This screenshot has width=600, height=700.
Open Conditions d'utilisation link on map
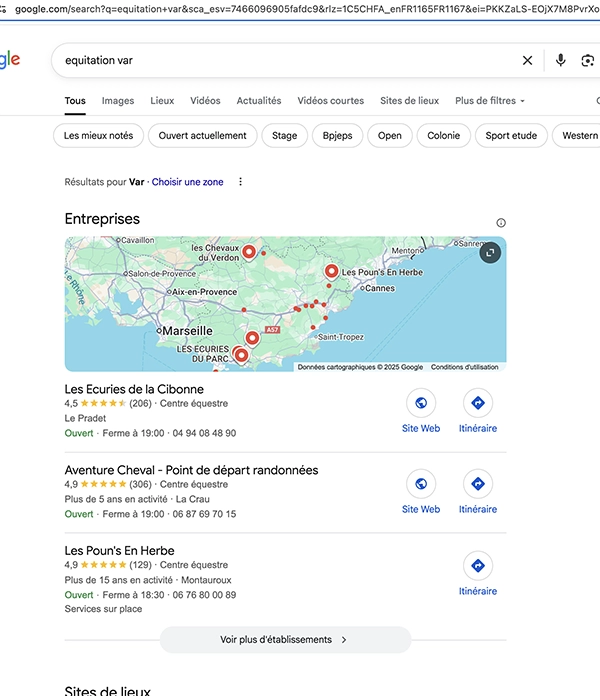pos(464,367)
